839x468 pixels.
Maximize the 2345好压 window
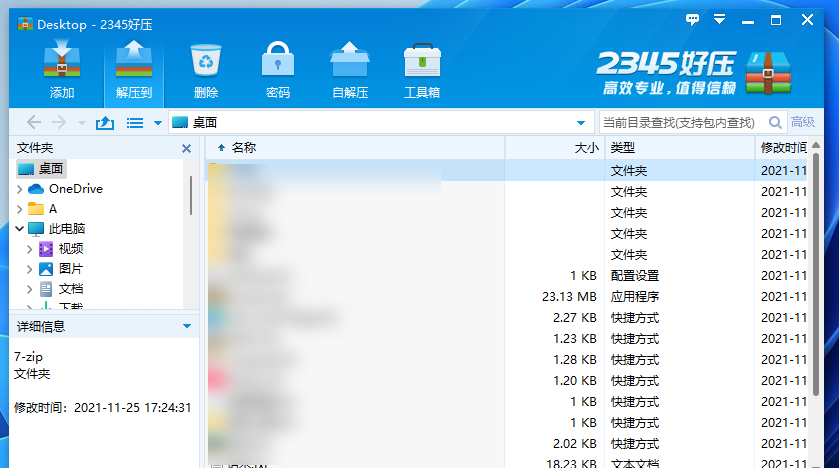[x=776, y=20]
